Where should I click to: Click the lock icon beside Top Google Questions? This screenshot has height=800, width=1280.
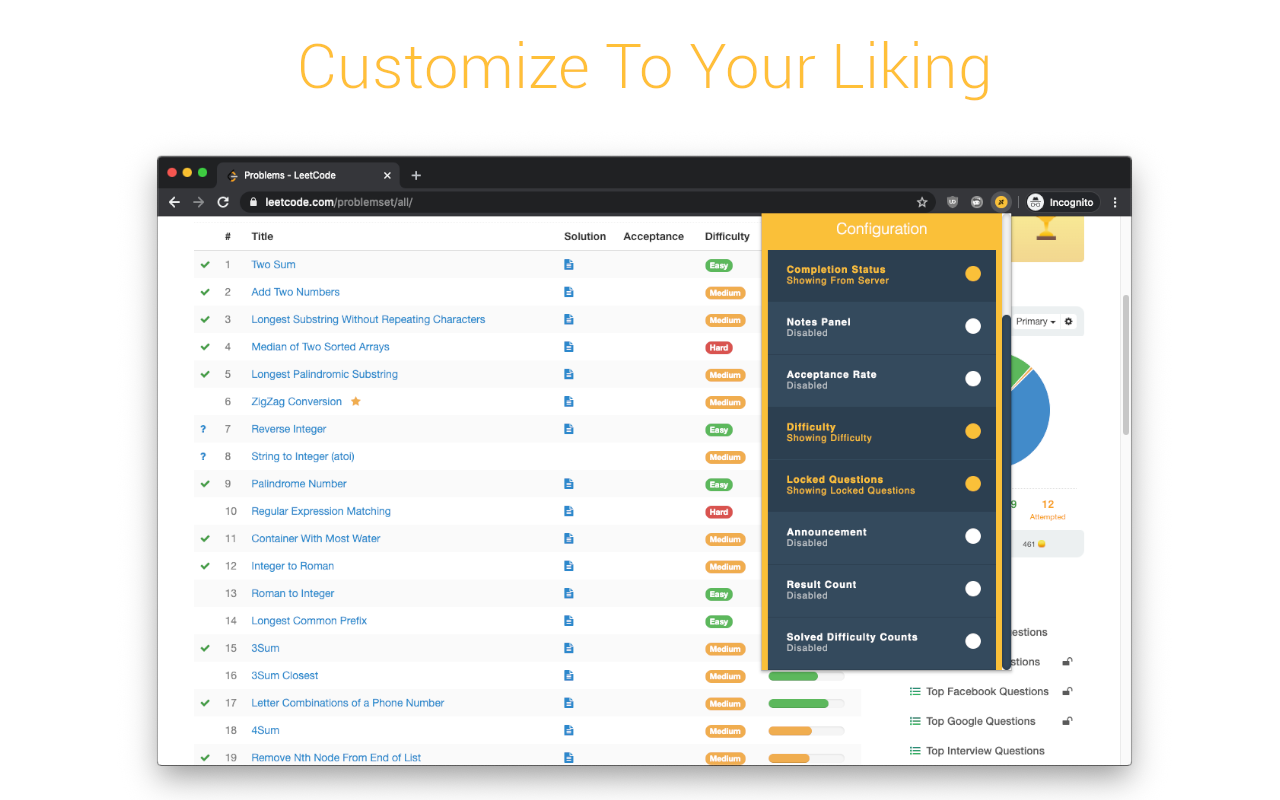[x=1067, y=721]
